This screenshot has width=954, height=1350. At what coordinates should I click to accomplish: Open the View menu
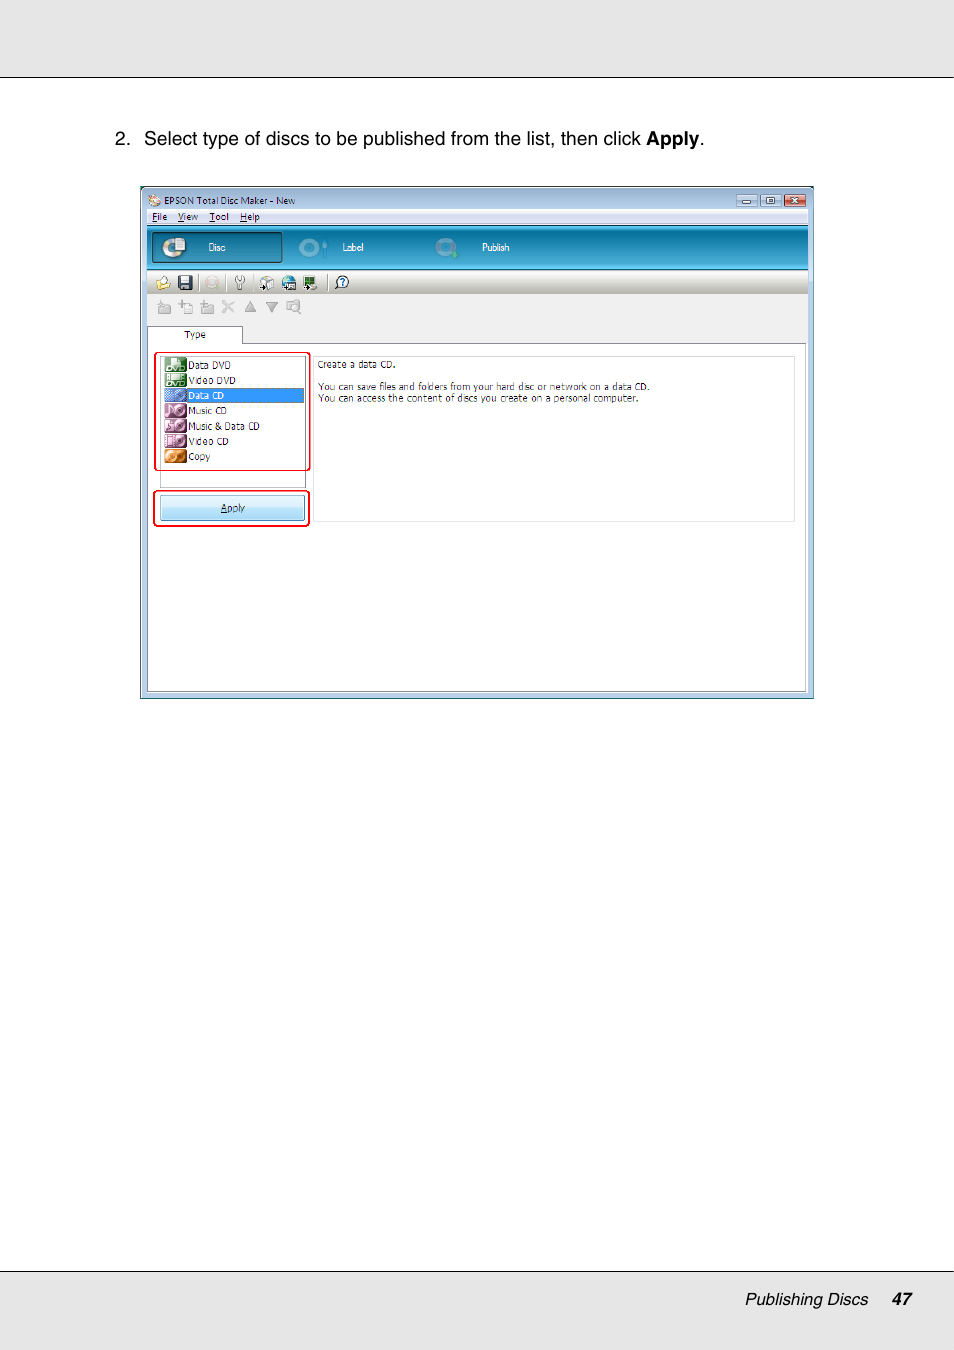point(188,217)
